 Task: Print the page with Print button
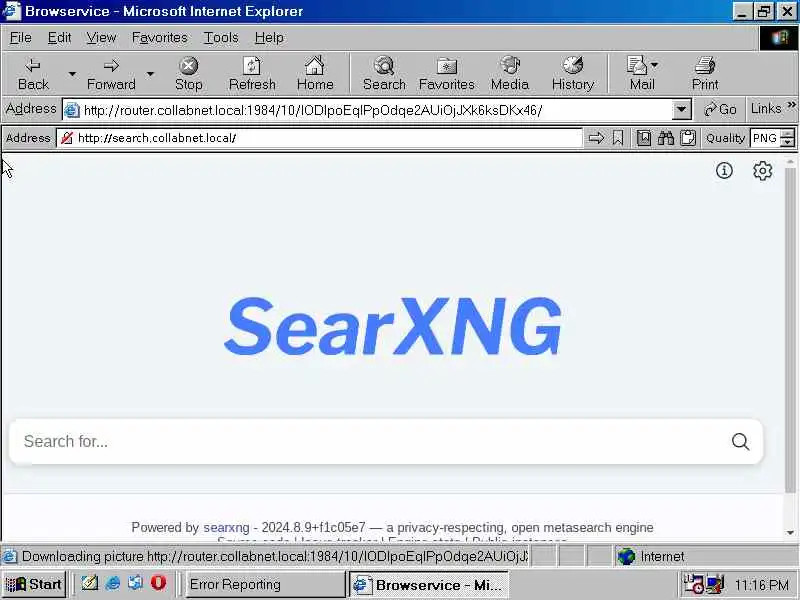click(705, 74)
